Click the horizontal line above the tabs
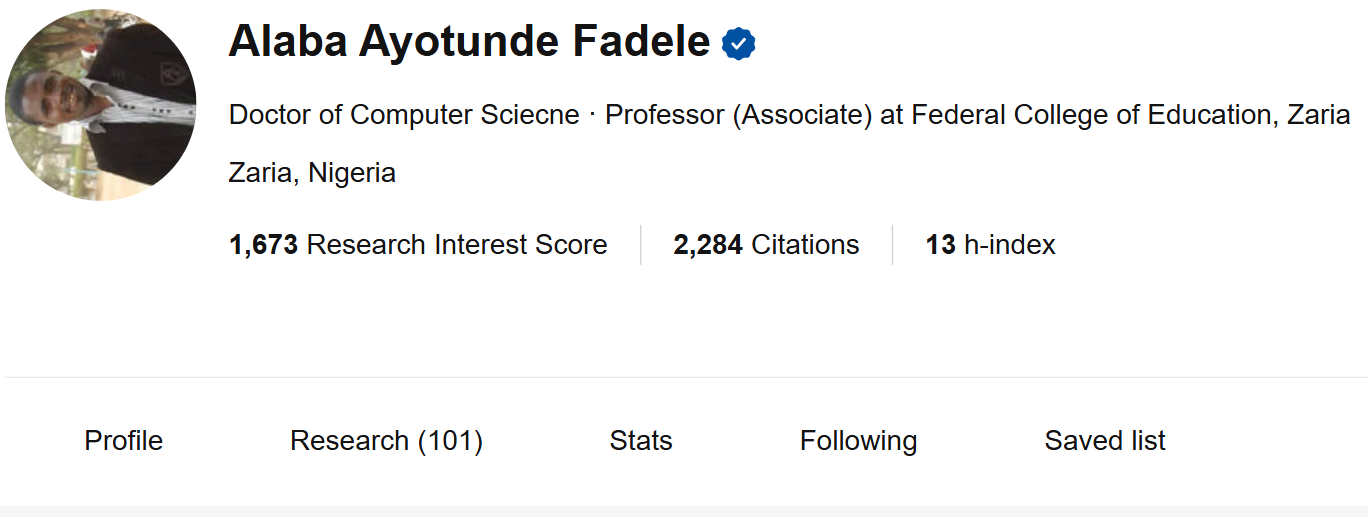Image resolution: width=1368 pixels, height=517 pixels. coord(686,377)
